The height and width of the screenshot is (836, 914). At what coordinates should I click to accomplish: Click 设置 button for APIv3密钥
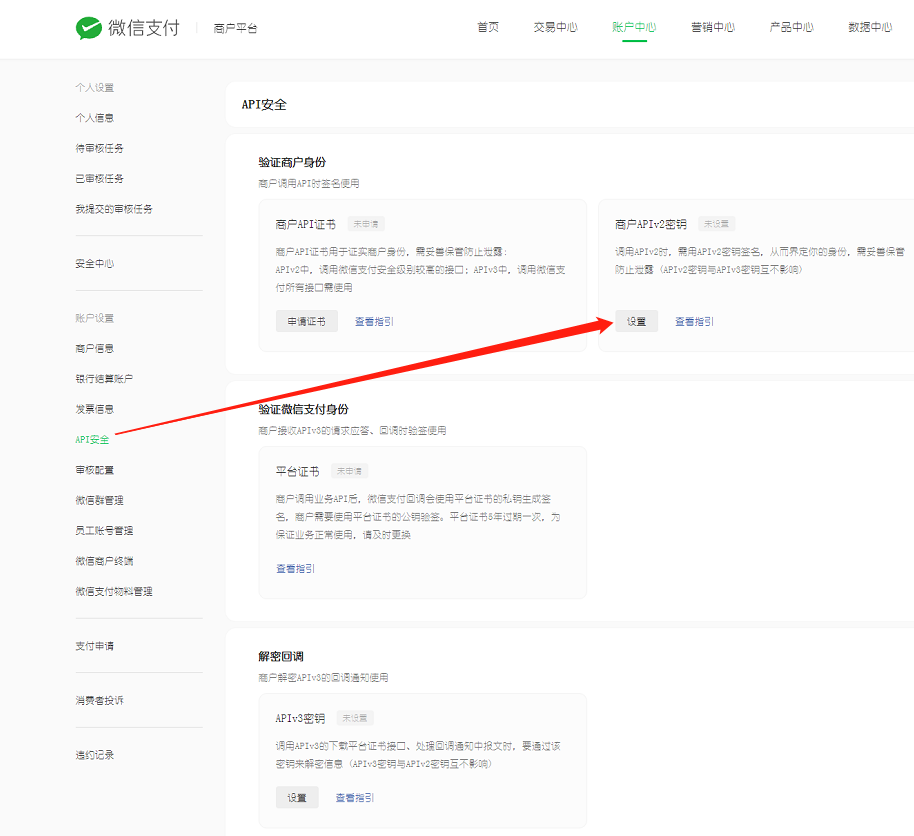[x=297, y=798]
